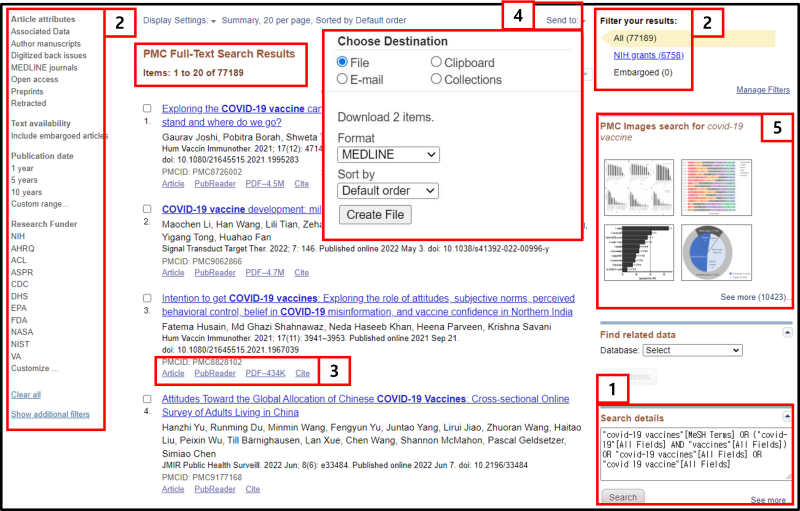Click the Create File button
Image resolution: width=800 pixels, height=511 pixels.
pyautogui.click(x=375, y=215)
